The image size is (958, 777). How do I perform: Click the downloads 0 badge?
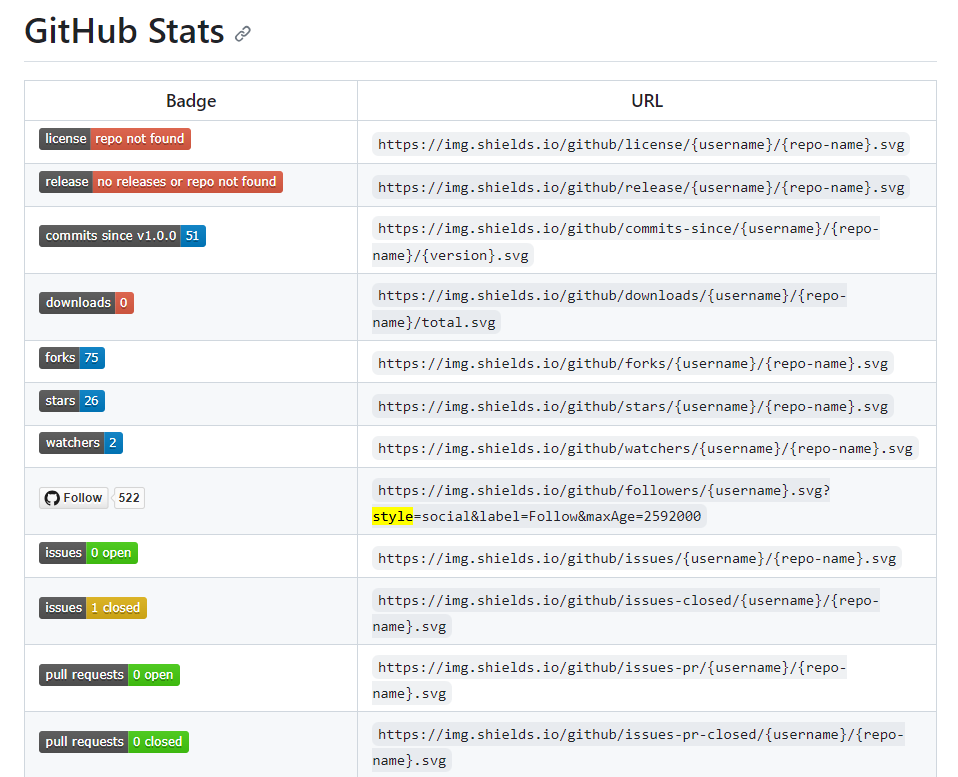(x=86, y=303)
